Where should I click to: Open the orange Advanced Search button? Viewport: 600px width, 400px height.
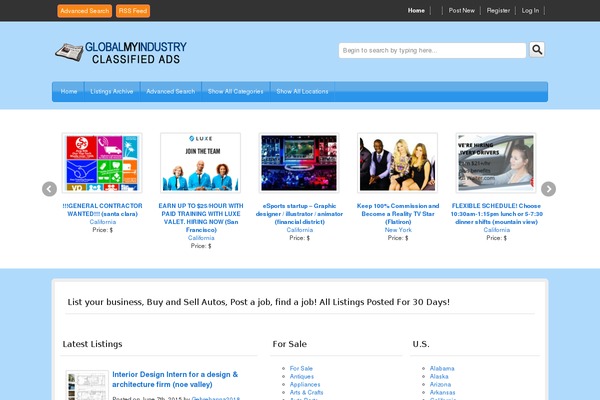tap(85, 11)
